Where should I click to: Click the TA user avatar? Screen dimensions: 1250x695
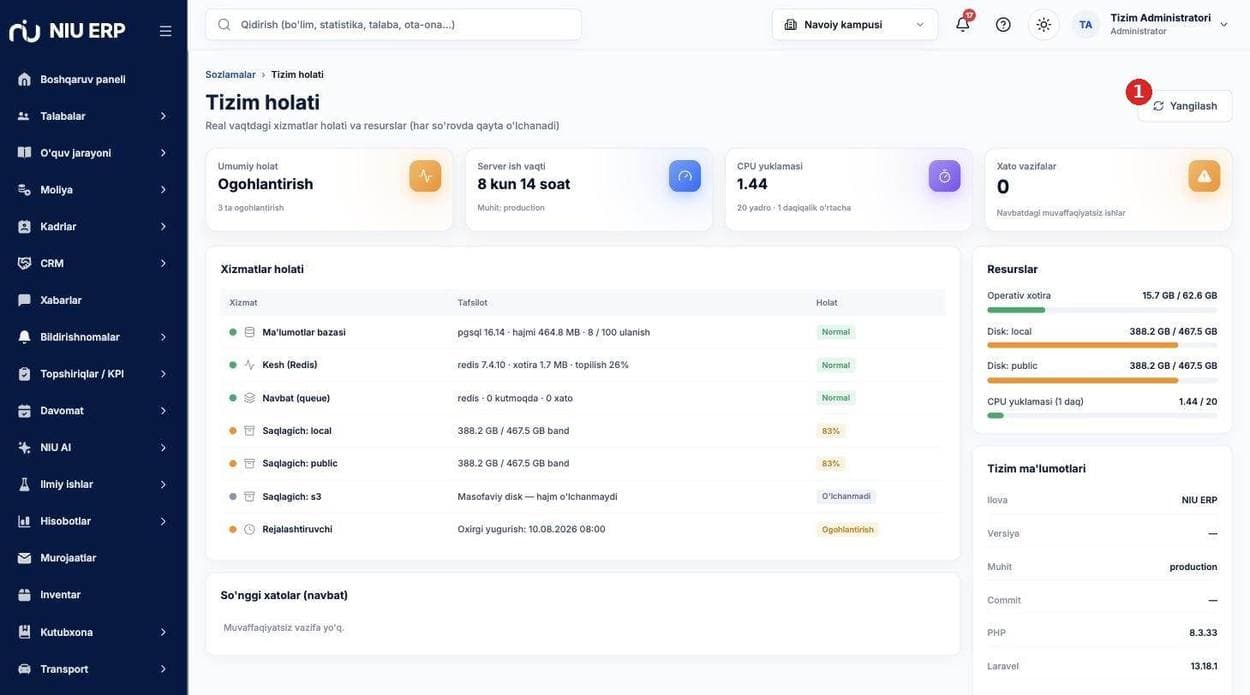[x=1086, y=24]
